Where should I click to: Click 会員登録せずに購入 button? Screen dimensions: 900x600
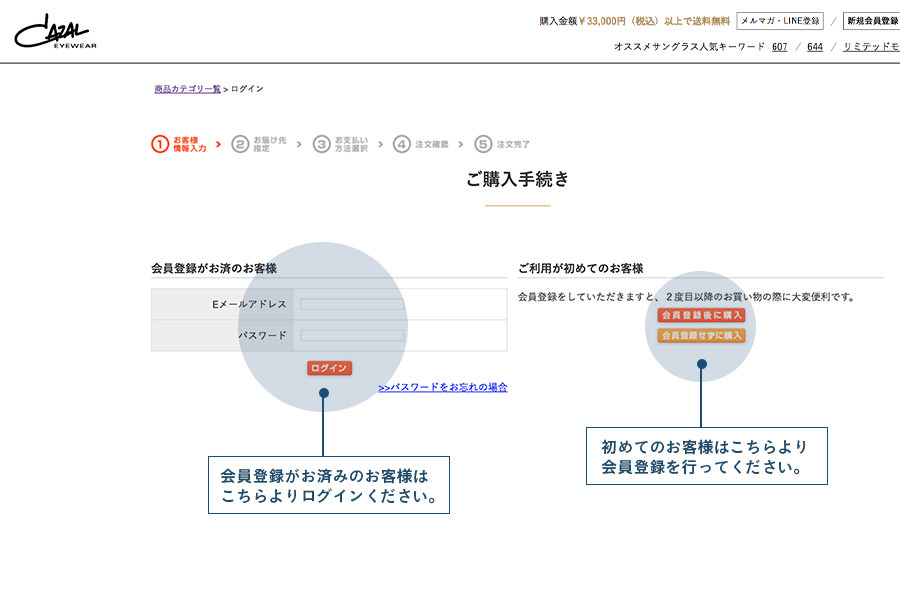(x=701, y=335)
